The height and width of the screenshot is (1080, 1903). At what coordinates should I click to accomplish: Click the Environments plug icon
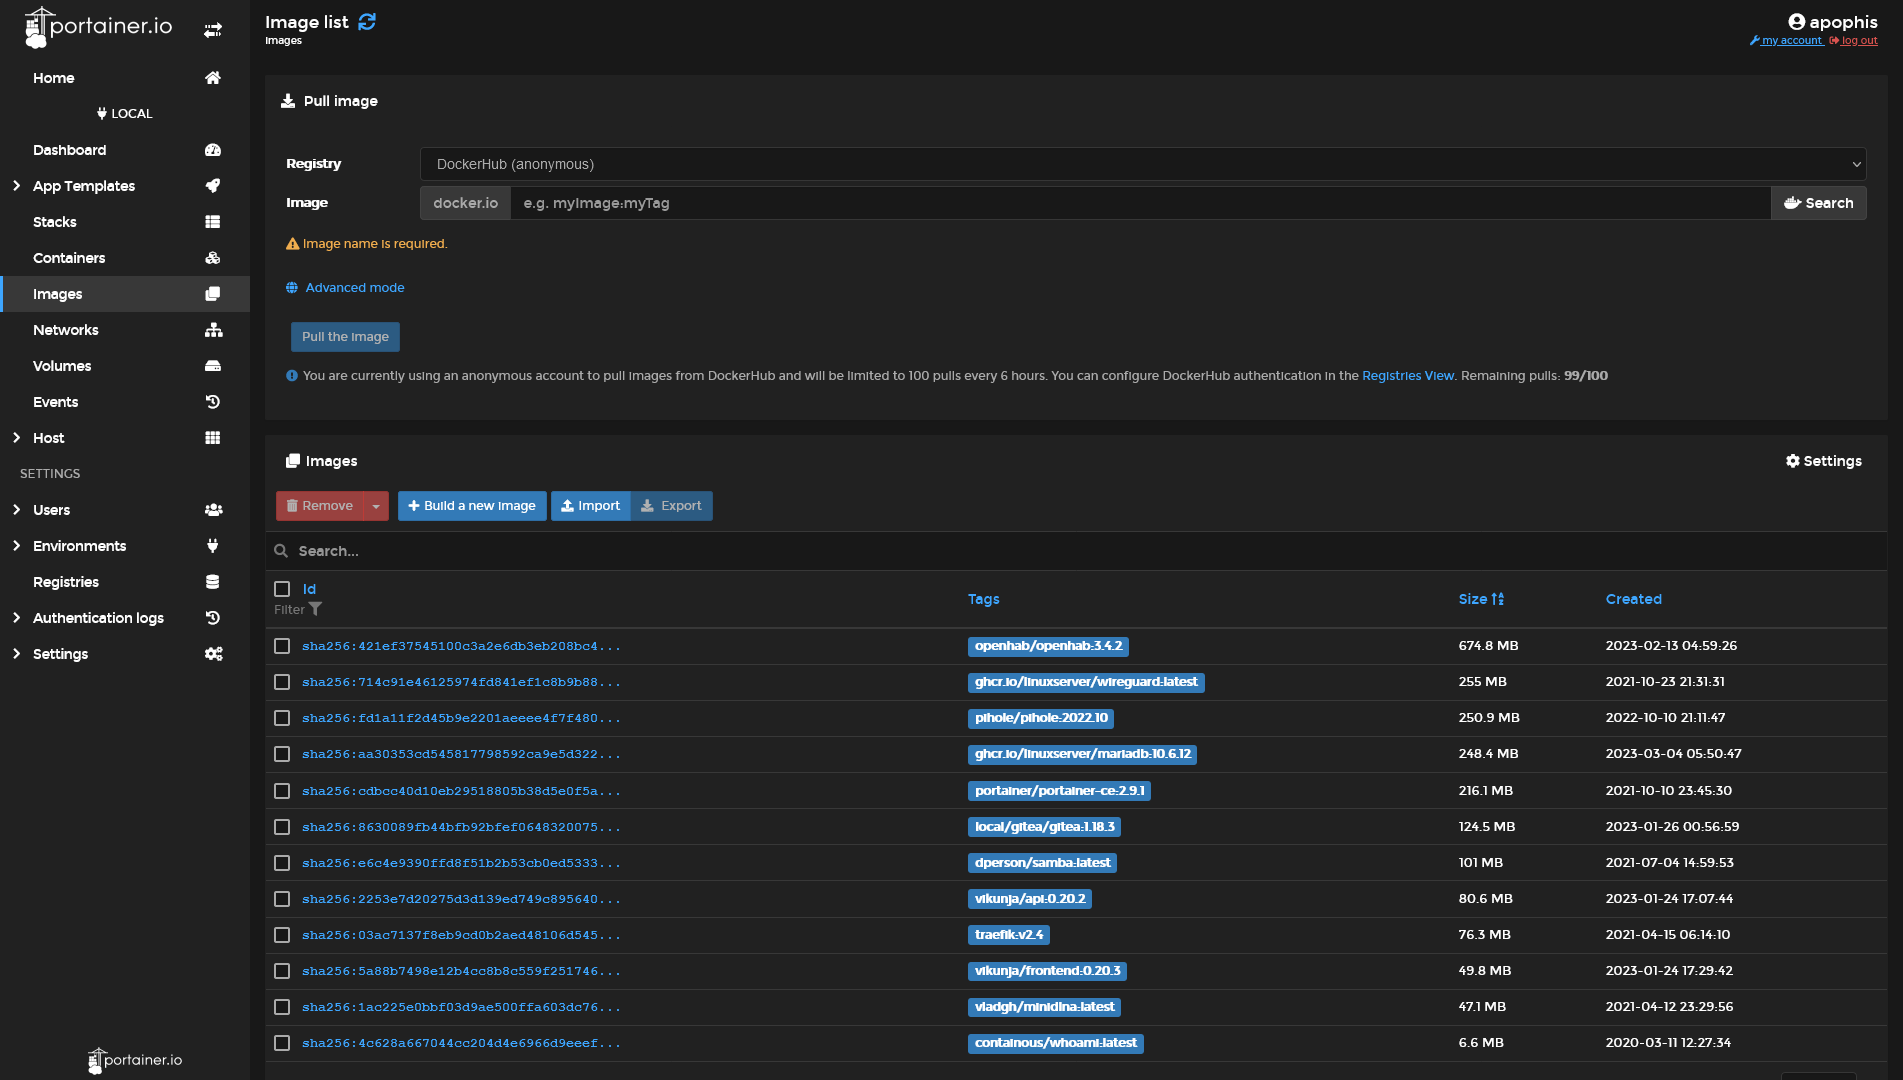pos(213,546)
